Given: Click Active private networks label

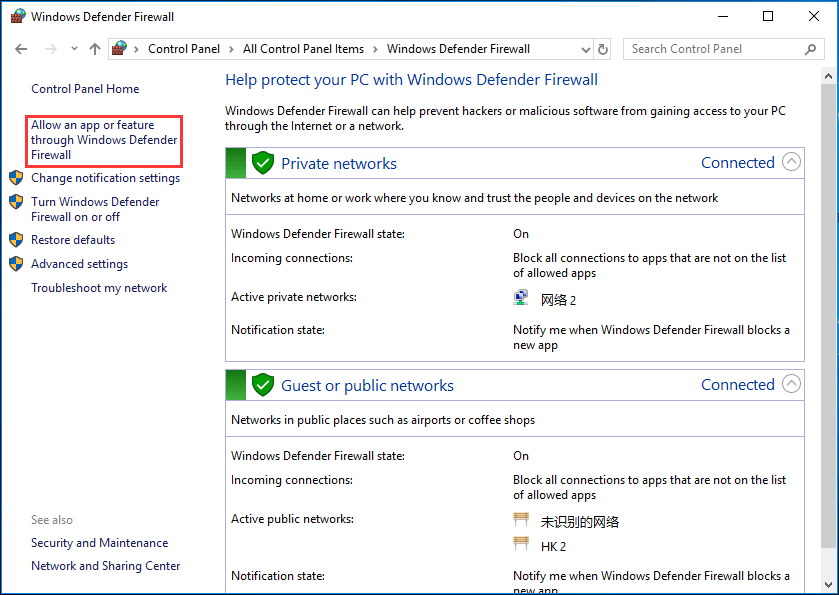Looking at the screenshot, I should 294,297.
